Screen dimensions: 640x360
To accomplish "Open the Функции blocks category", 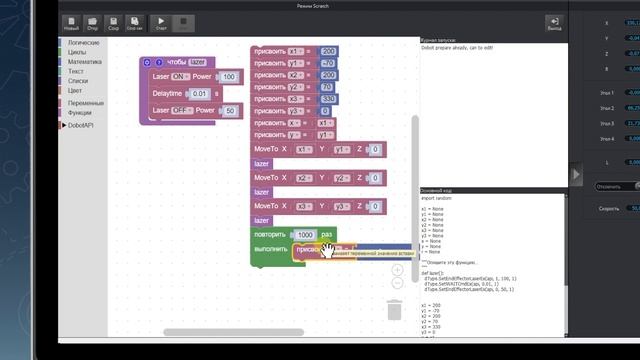I will 80,113.
